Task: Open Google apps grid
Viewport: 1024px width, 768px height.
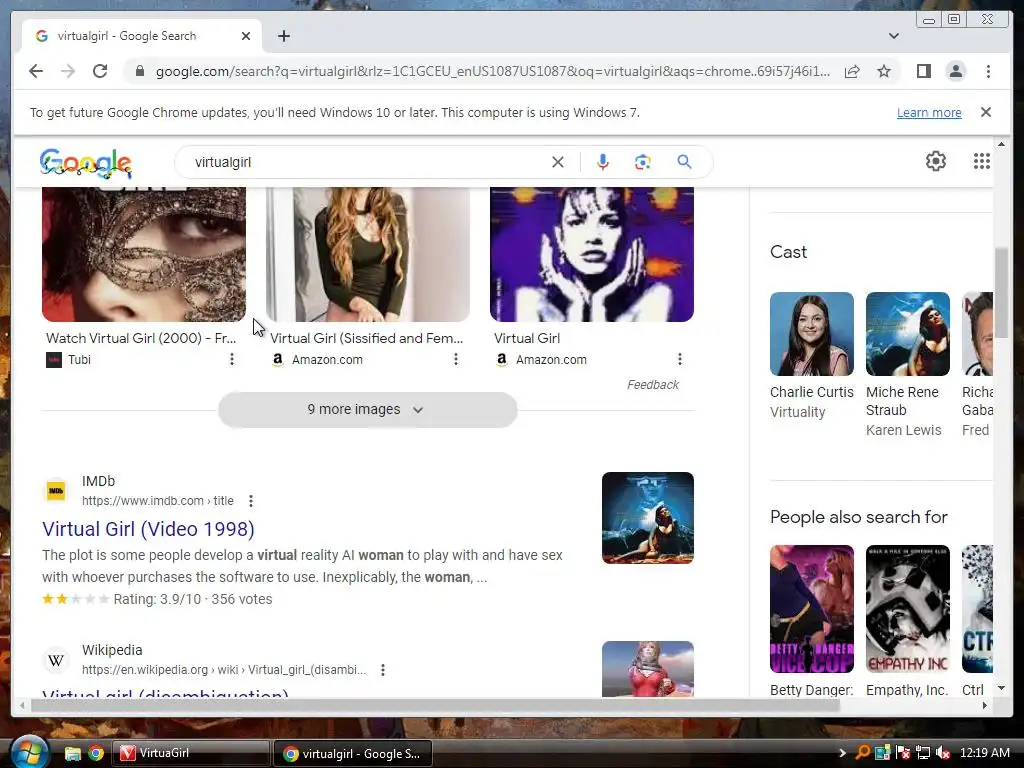Action: pos(981,161)
